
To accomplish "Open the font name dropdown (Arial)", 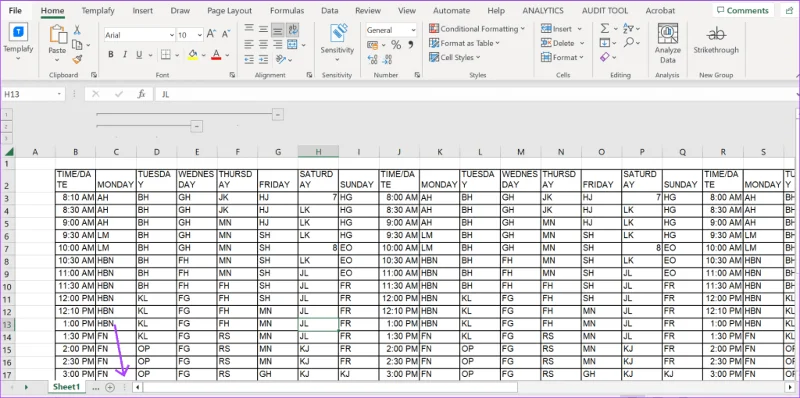I will click(x=172, y=35).
